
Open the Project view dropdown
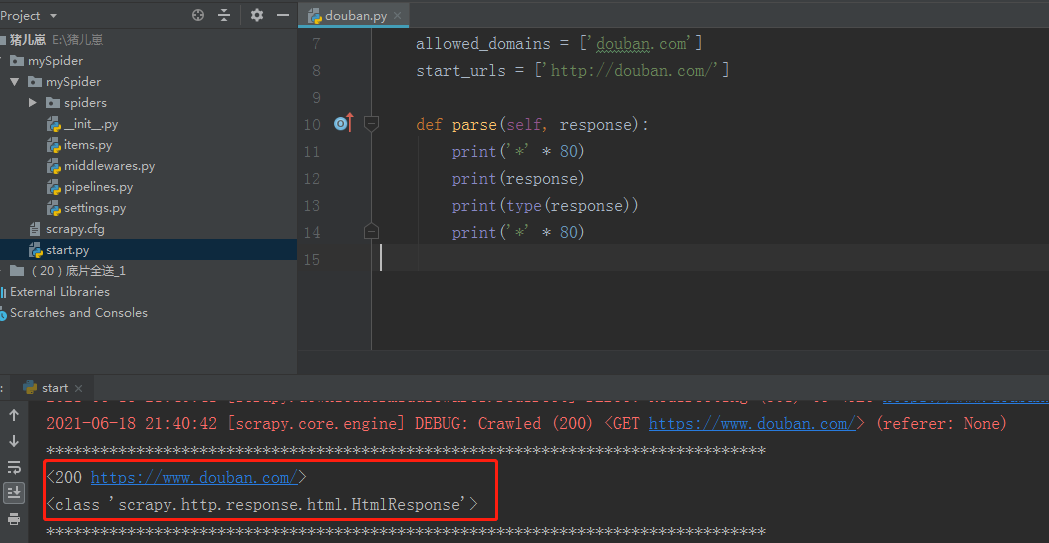point(54,16)
